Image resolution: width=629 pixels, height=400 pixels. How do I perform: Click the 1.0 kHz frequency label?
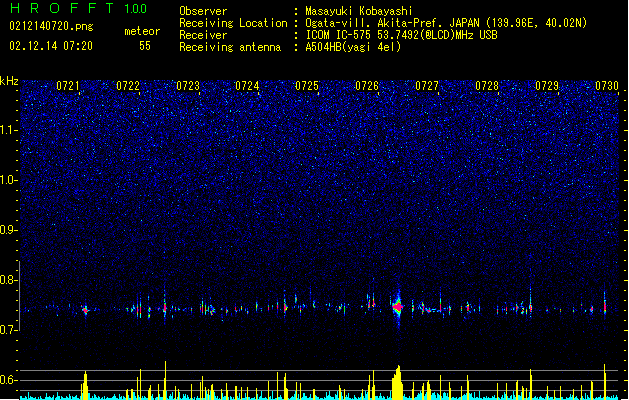(8, 180)
